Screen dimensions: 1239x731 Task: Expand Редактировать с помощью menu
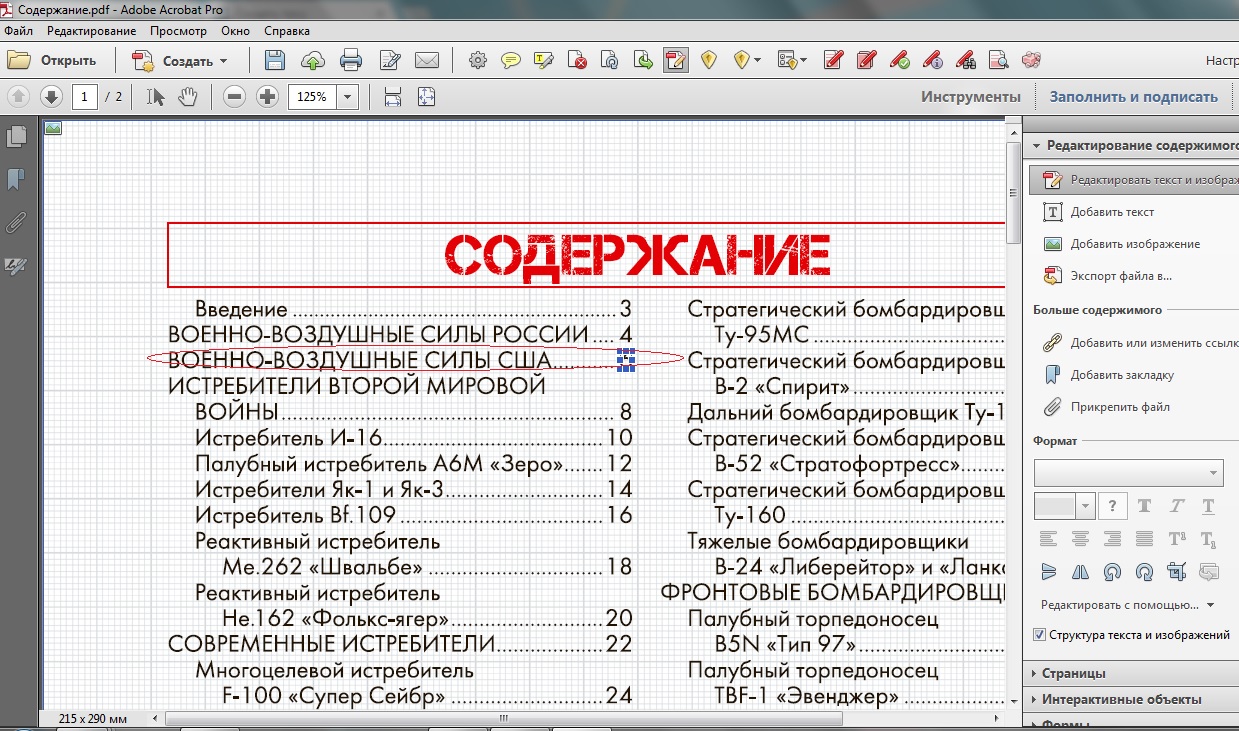click(1127, 605)
